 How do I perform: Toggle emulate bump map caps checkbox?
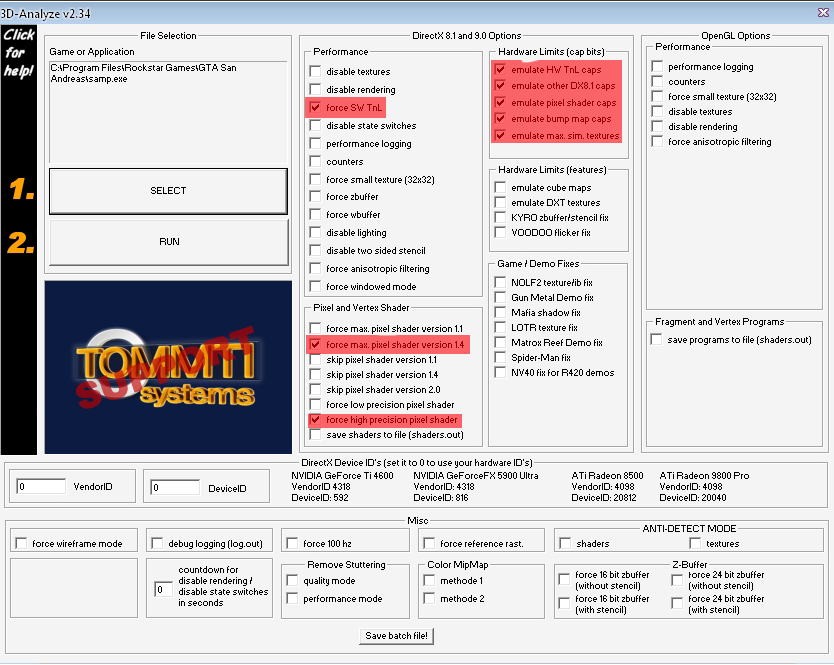click(x=500, y=119)
